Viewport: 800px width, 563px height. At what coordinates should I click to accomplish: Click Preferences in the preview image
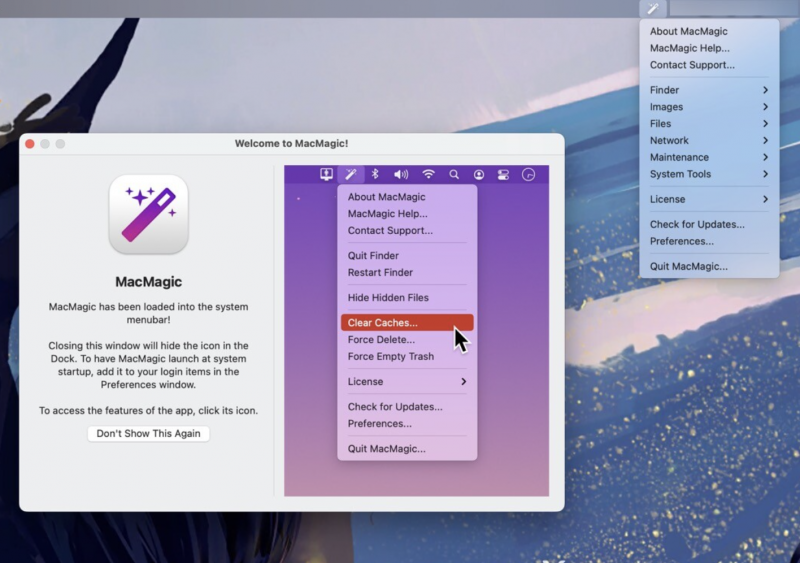click(x=407, y=423)
